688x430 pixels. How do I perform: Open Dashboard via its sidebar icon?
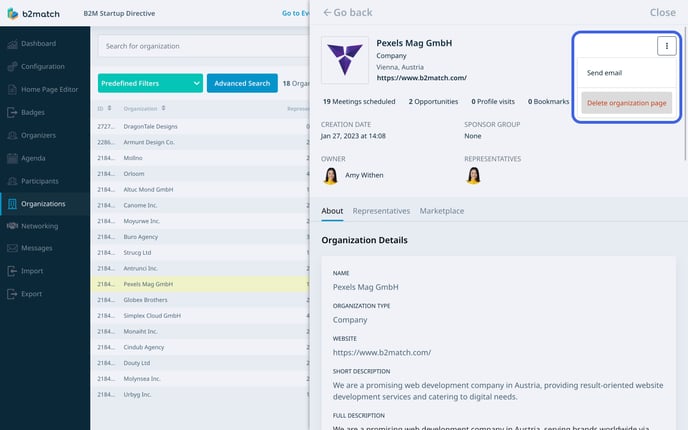point(12,44)
